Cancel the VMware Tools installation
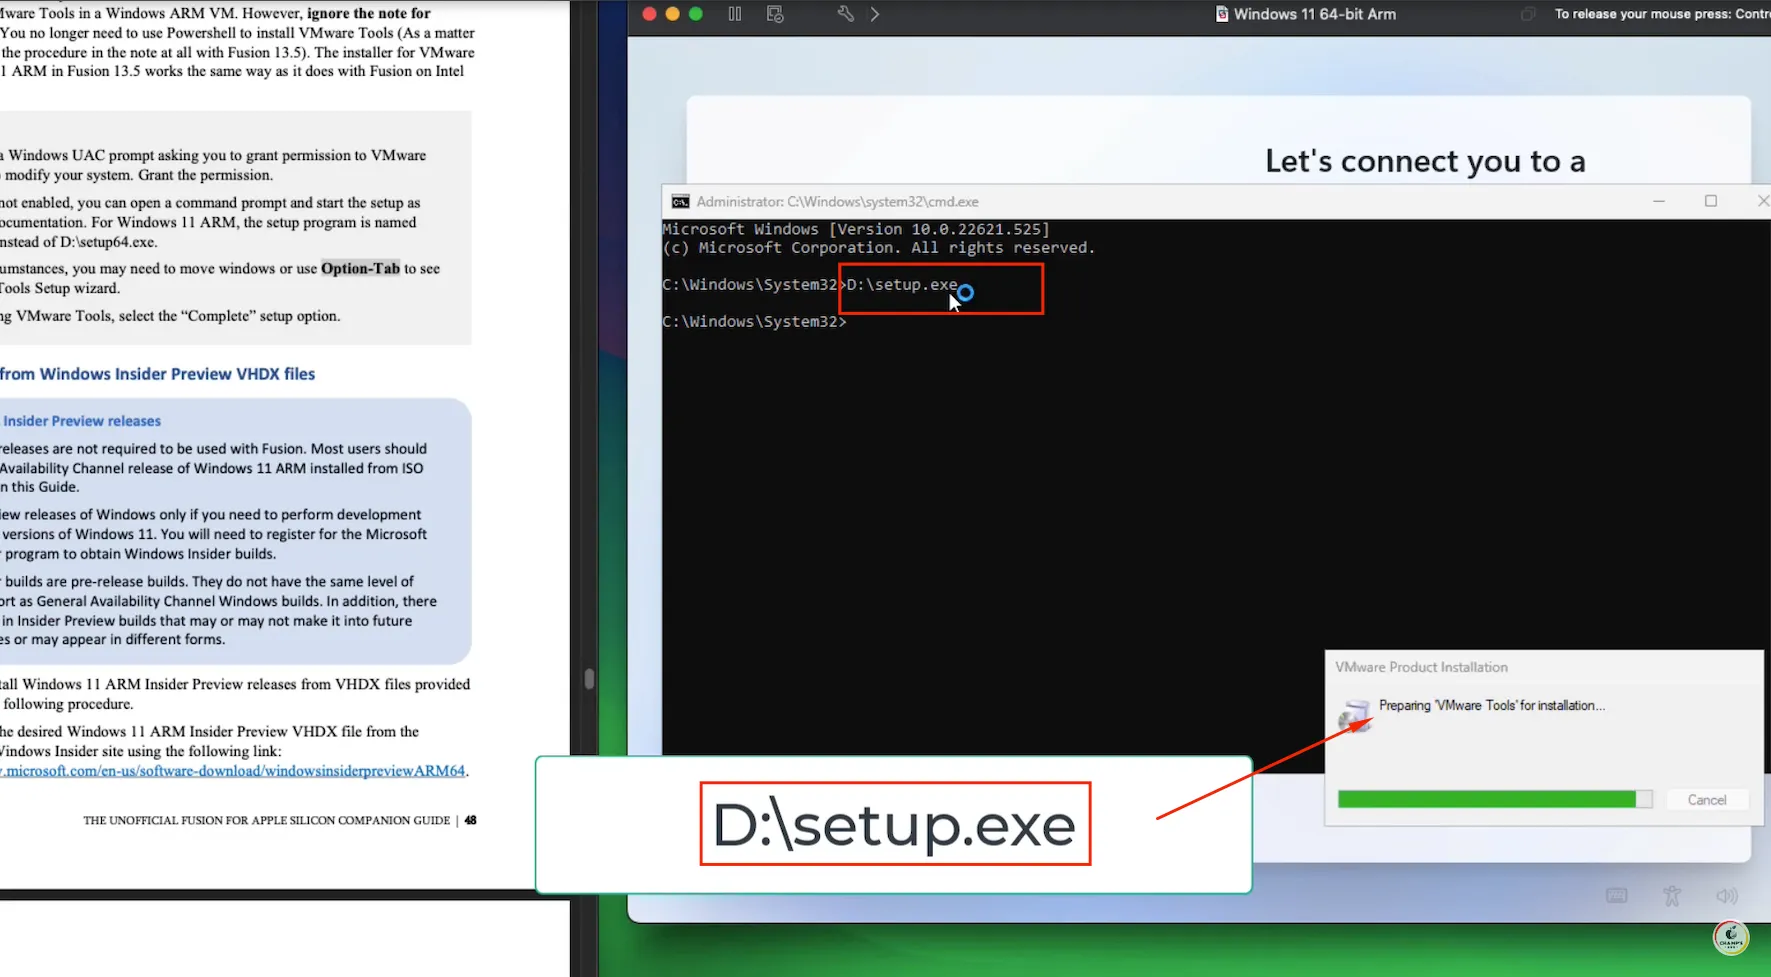1771x977 pixels. click(x=1707, y=800)
